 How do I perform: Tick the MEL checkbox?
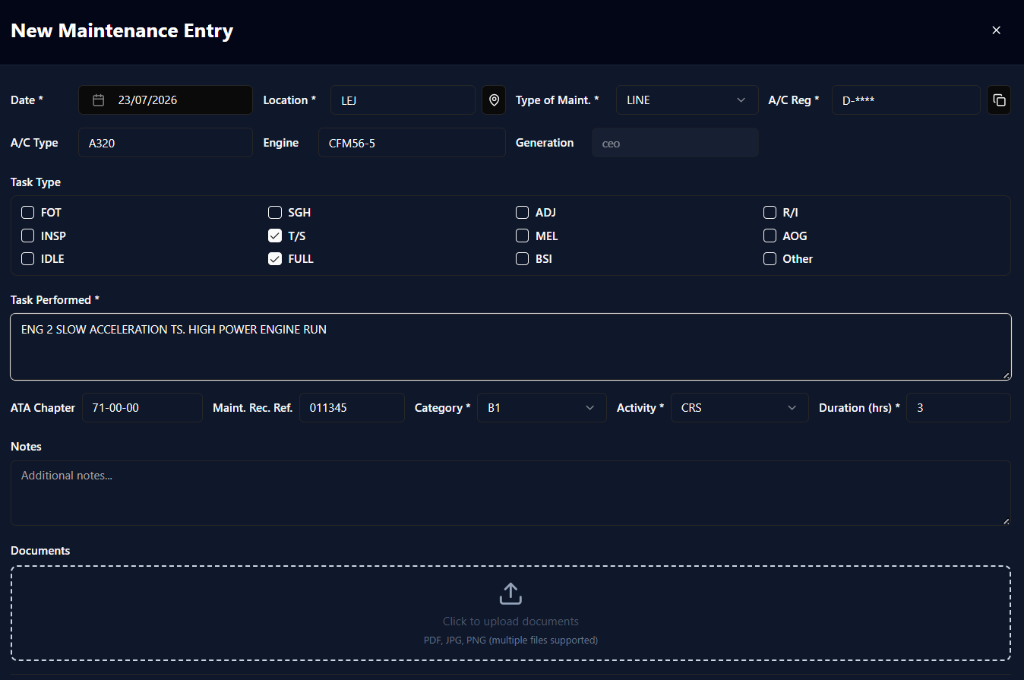click(x=522, y=236)
